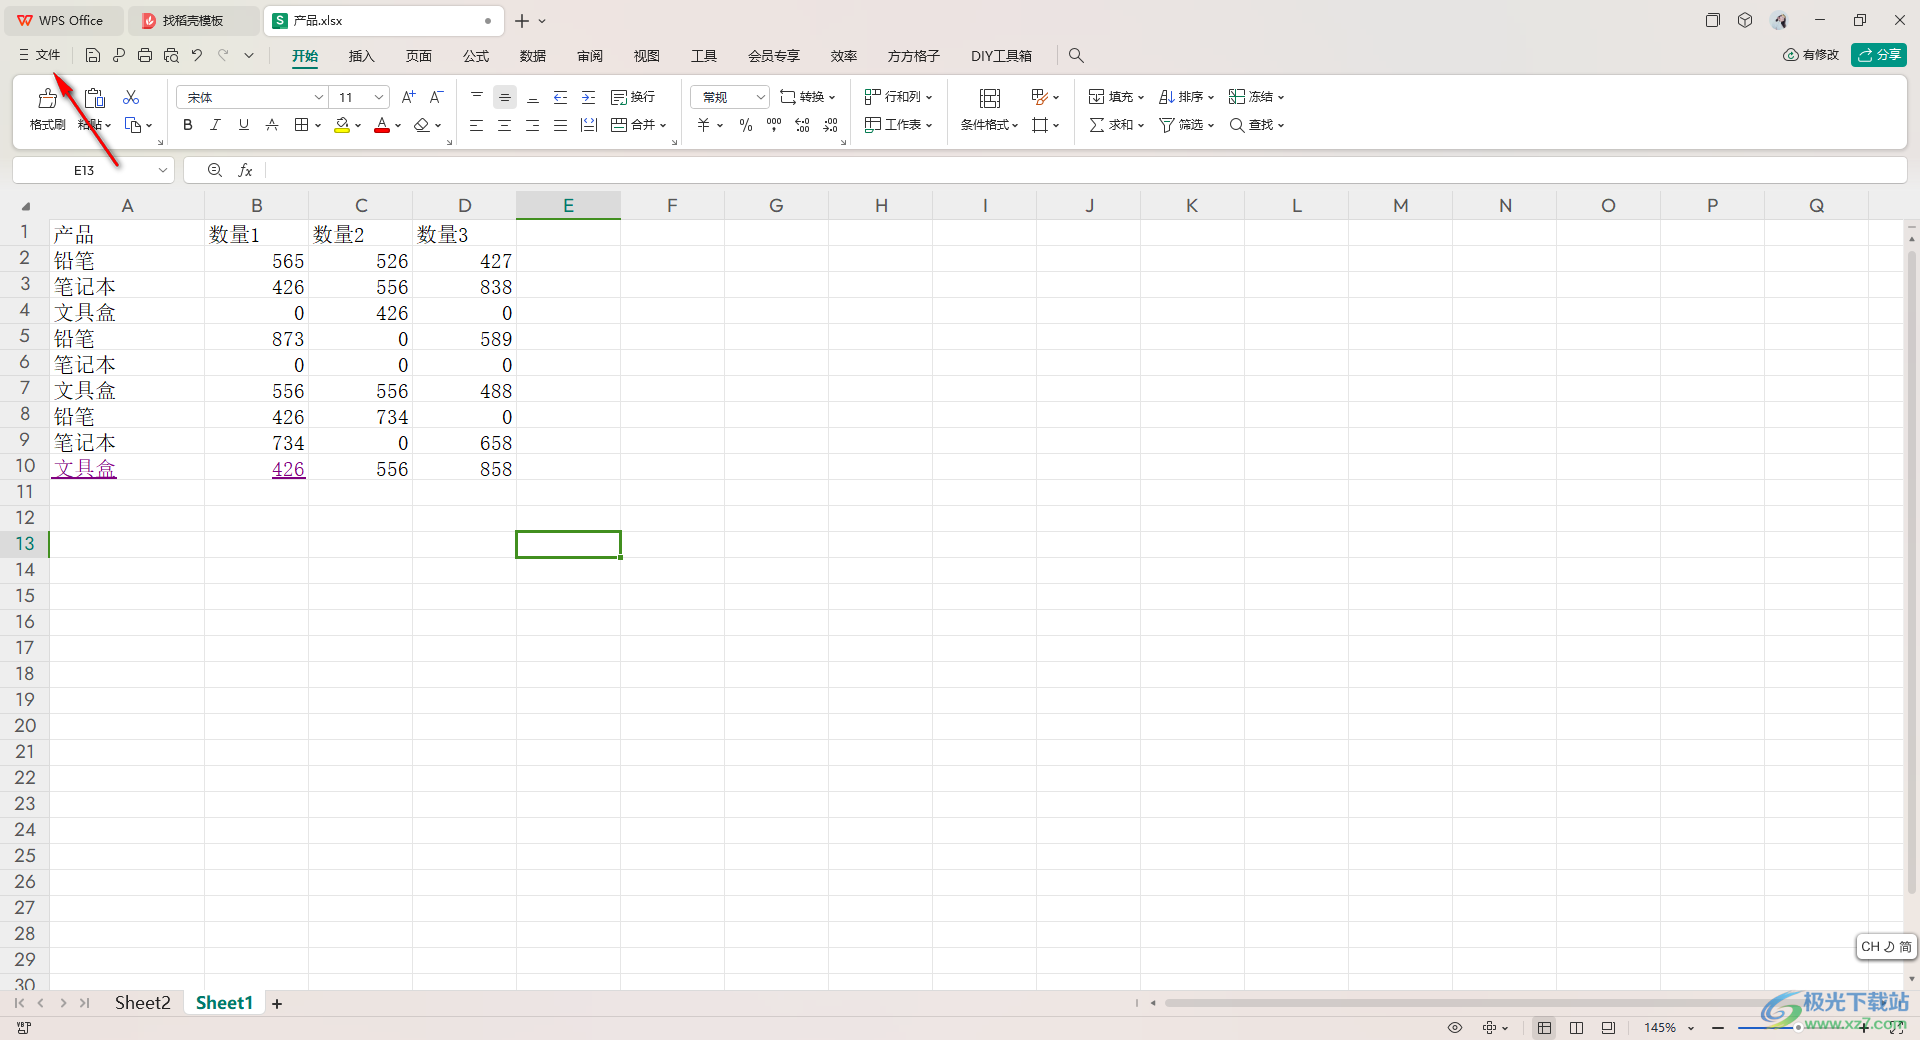Switch to the 公式 Formulas tab
This screenshot has height=1040, width=1920.
click(476, 56)
